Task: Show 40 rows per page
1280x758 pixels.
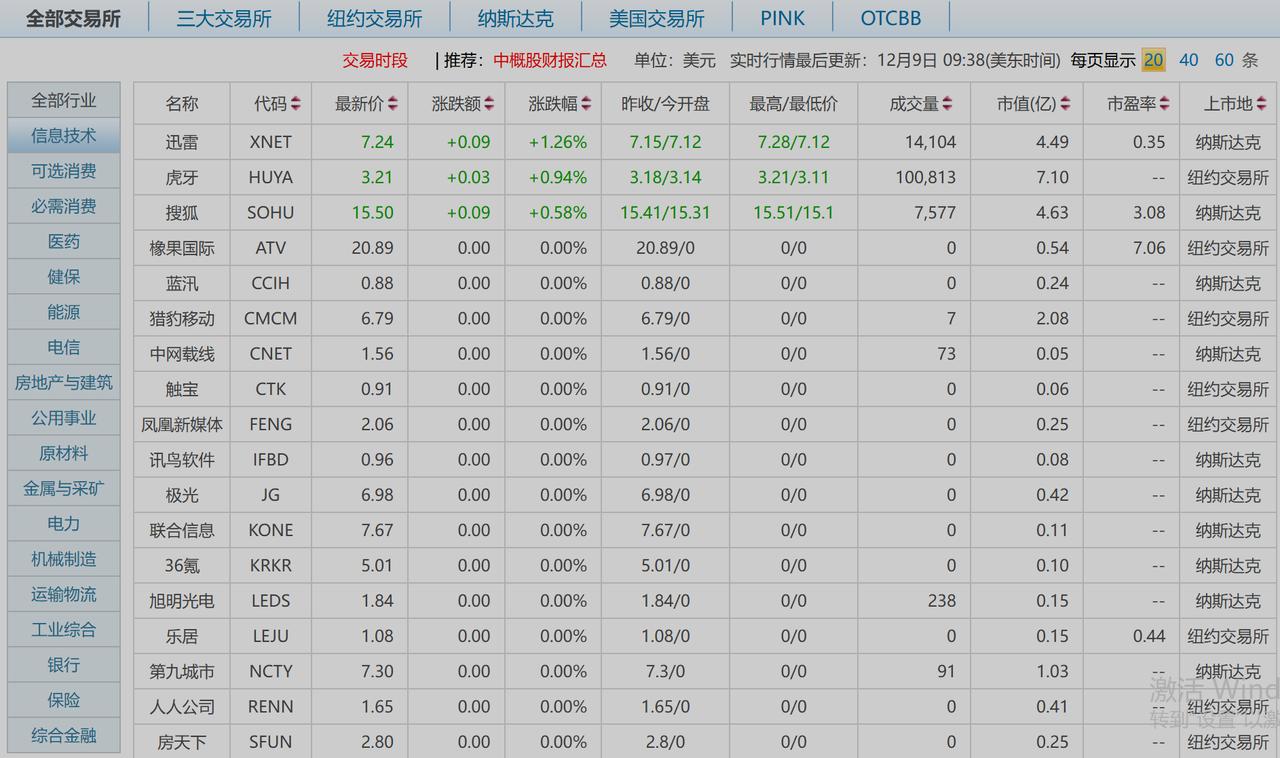Action: (1189, 60)
